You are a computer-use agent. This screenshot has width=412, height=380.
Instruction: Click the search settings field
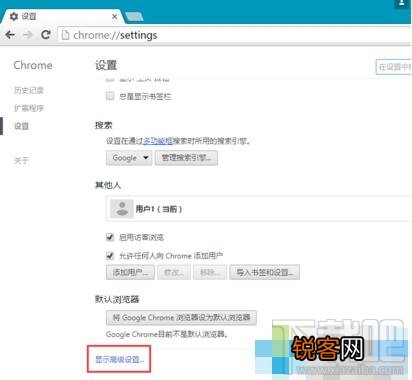[394, 67]
